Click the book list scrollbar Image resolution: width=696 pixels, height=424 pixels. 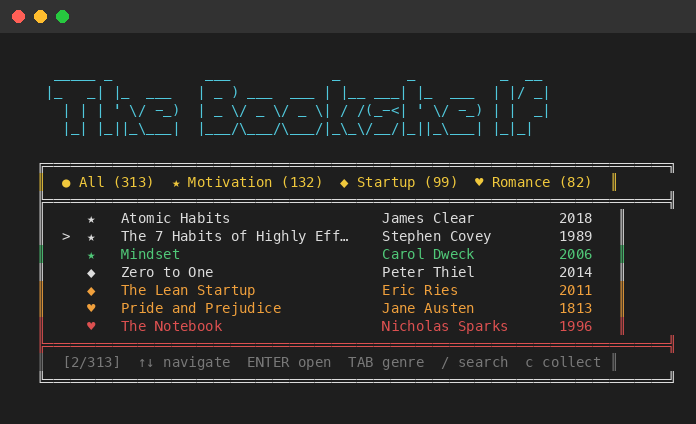622,272
